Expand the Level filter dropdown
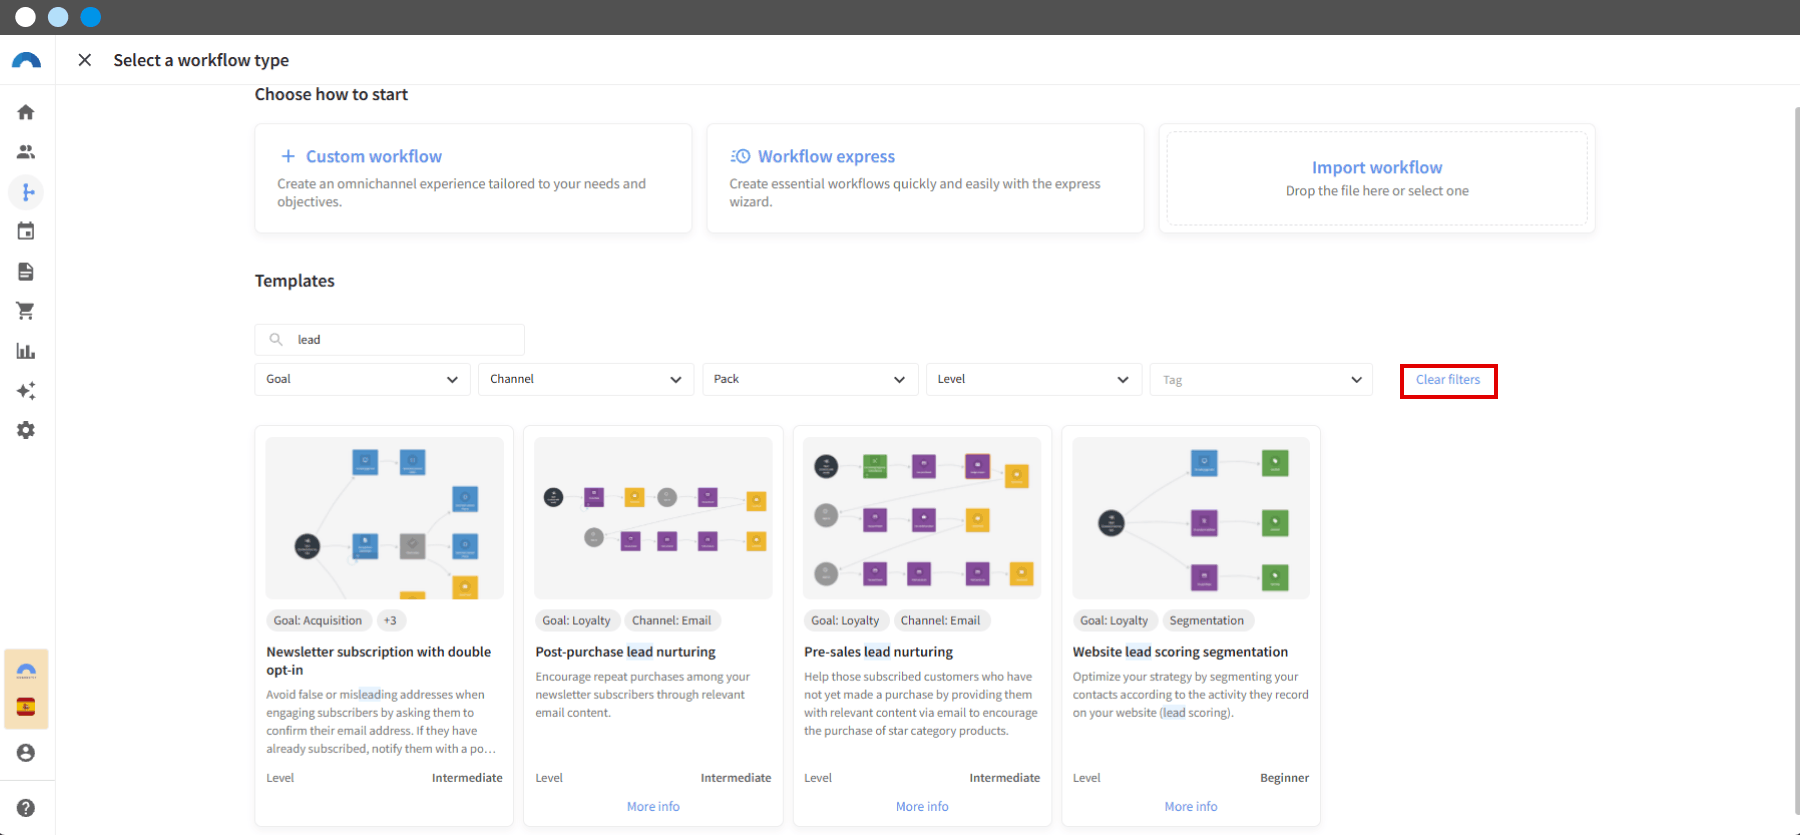 1034,379
